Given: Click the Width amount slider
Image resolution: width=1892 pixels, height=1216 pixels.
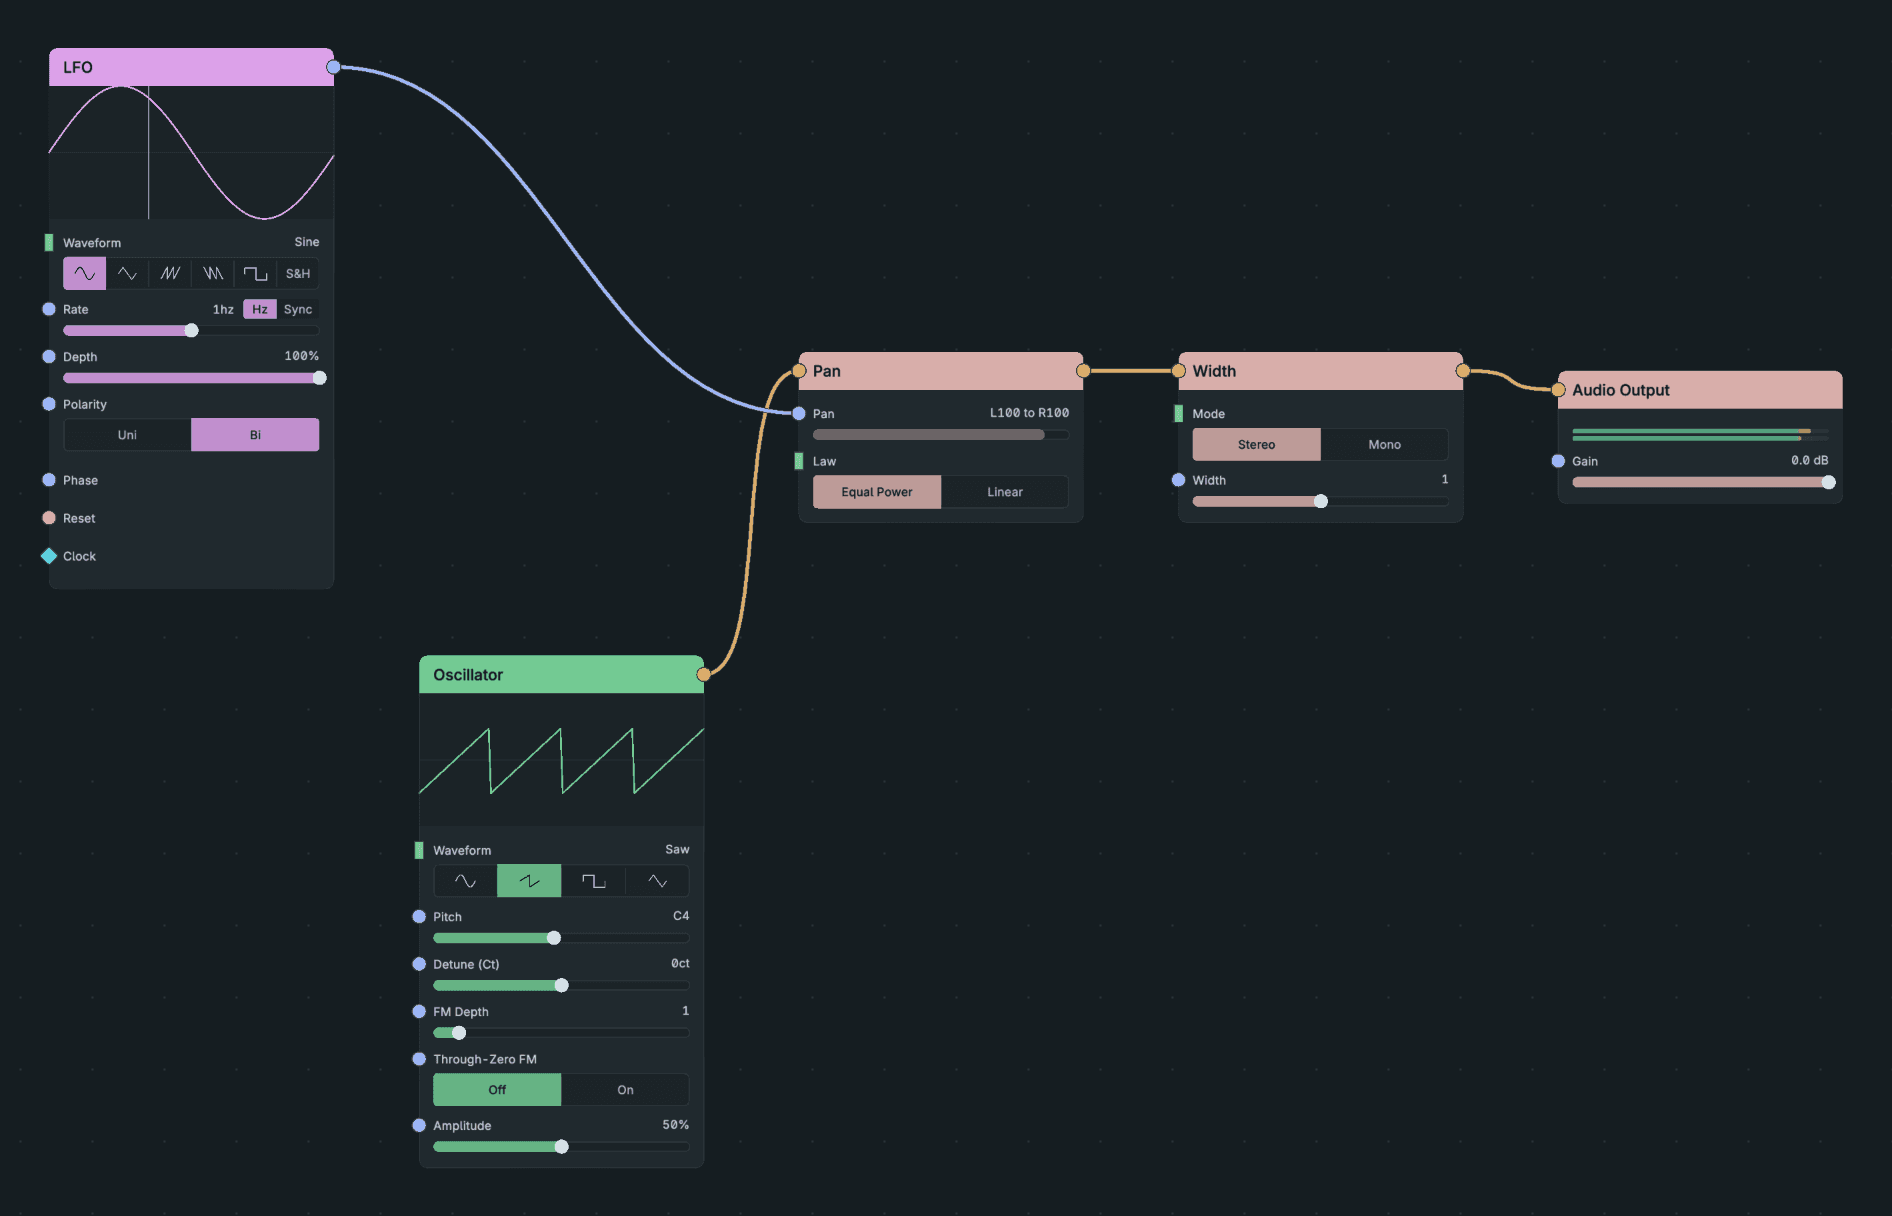Looking at the screenshot, I should pyautogui.click(x=1320, y=501).
